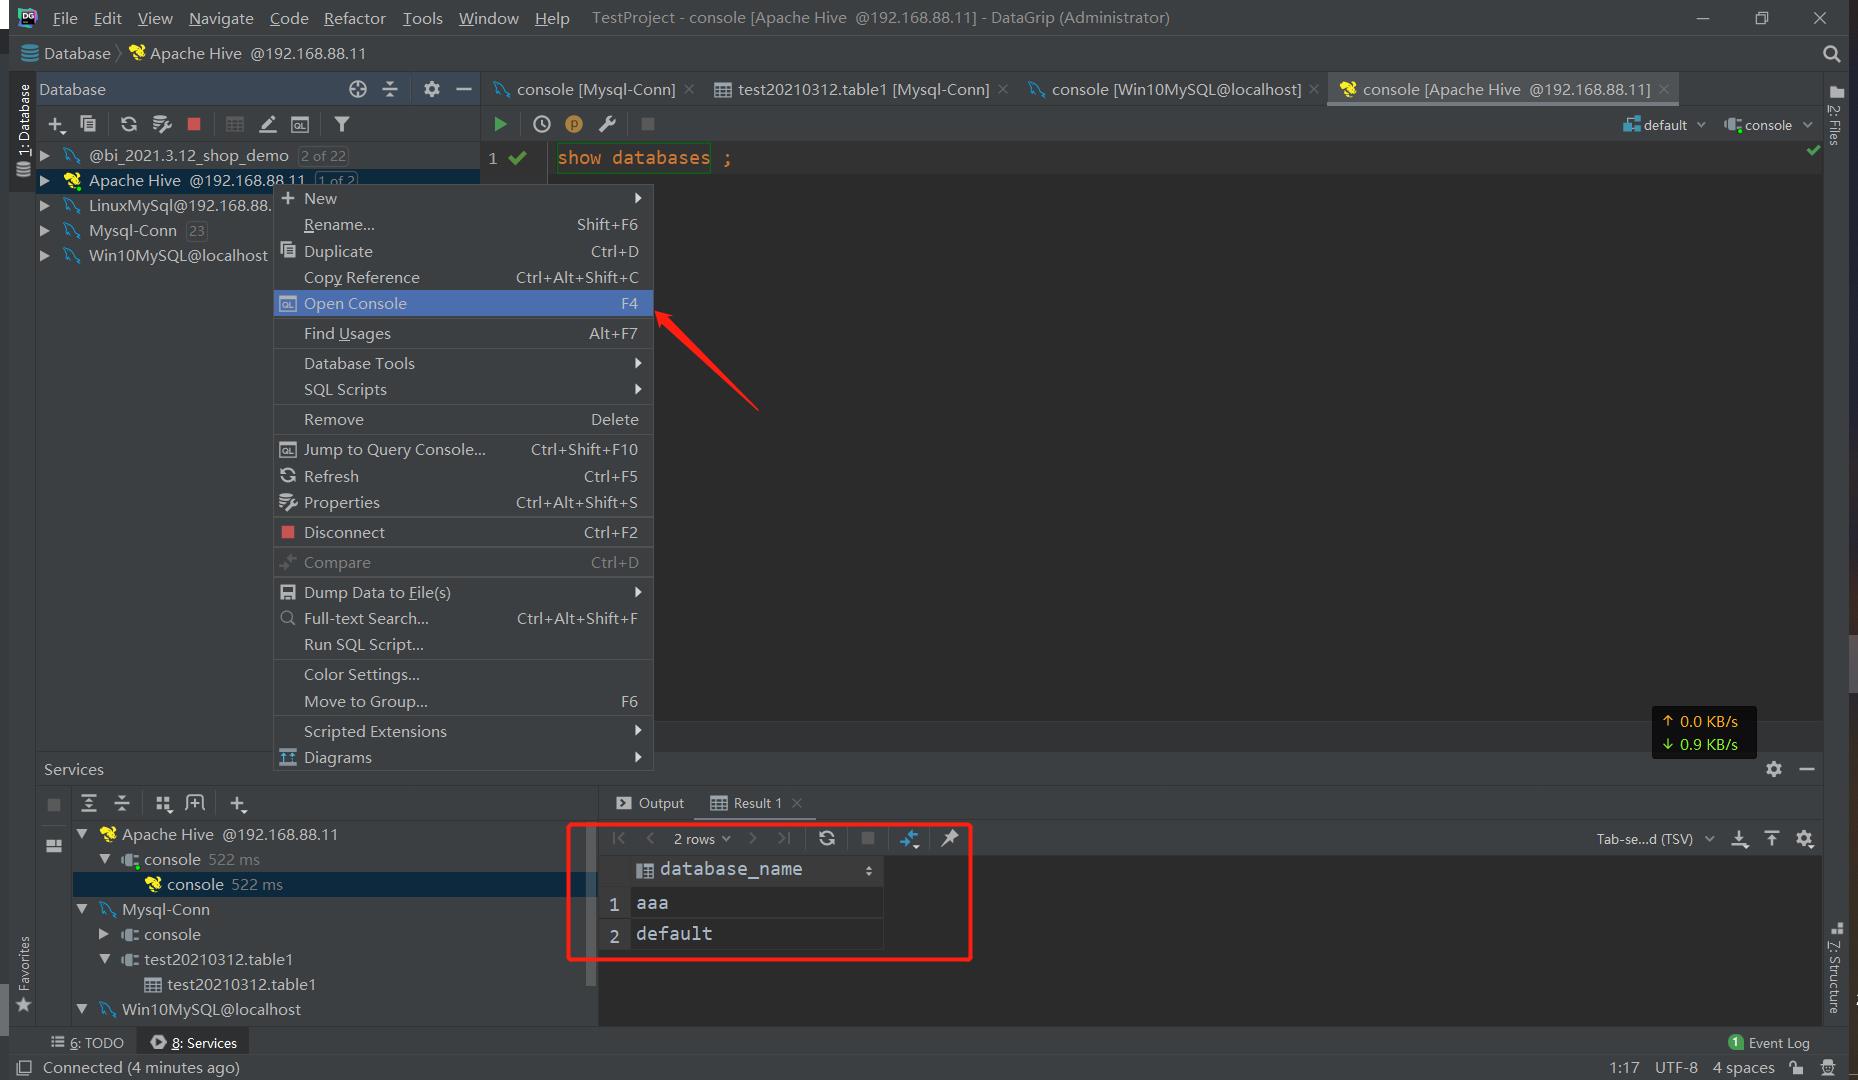Click the 1:17 line column indicator
Image resolution: width=1858 pixels, height=1080 pixels.
1624,1067
